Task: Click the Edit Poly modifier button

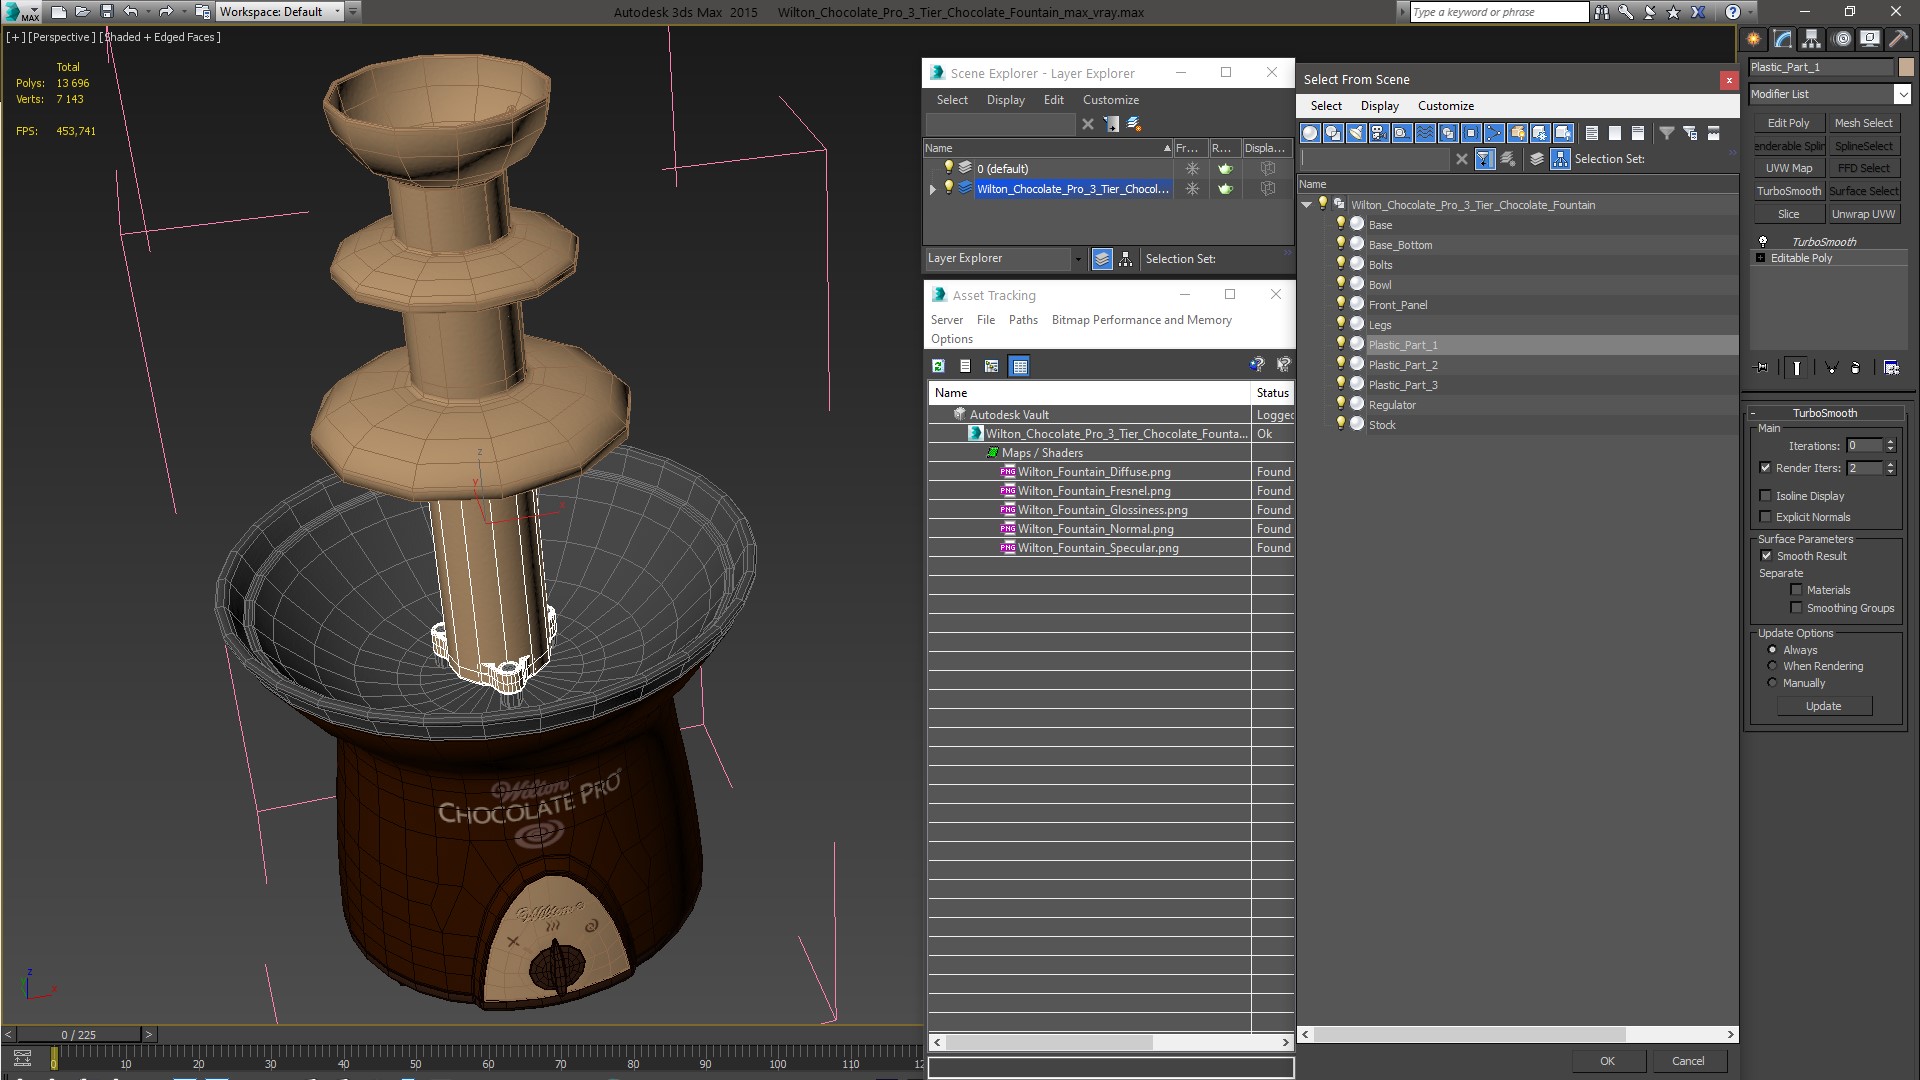Action: [x=1788, y=123]
